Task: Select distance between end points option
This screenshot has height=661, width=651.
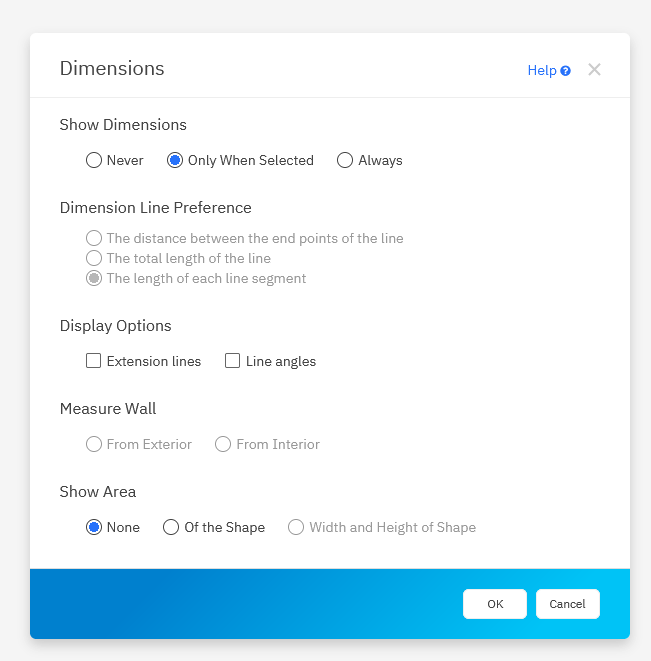Action: click(x=94, y=238)
